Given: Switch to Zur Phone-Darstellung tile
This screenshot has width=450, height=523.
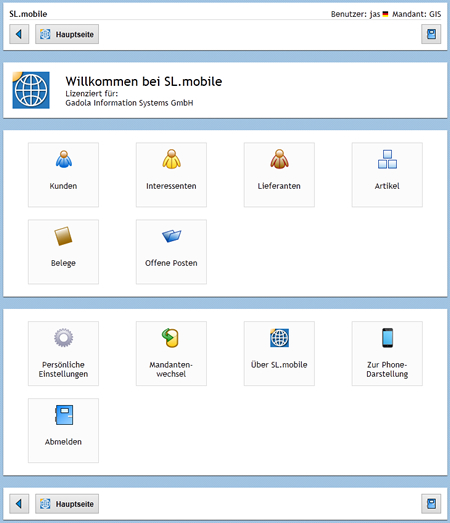Looking at the screenshot, I should pos(387,354).
